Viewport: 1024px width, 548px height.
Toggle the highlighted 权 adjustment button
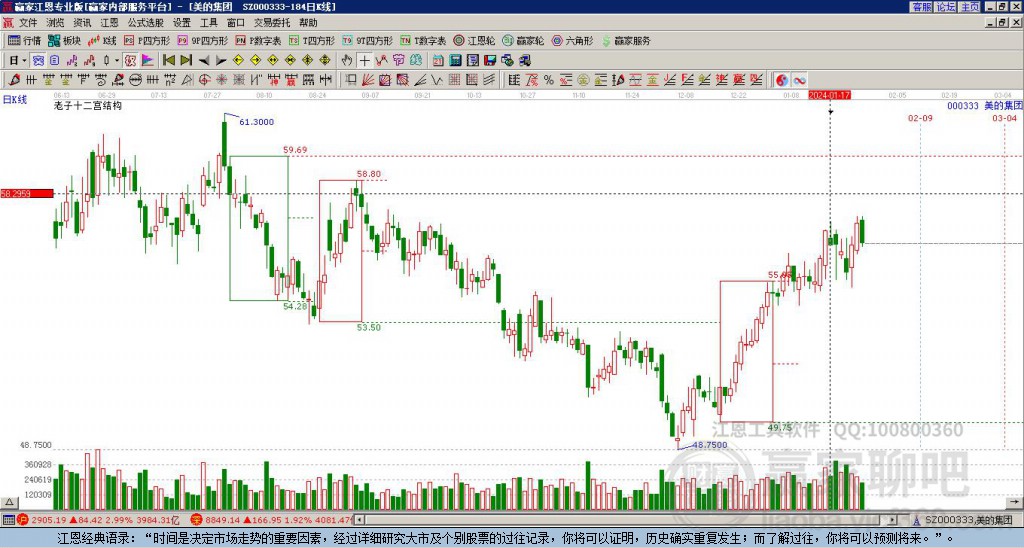coord(130,60)
